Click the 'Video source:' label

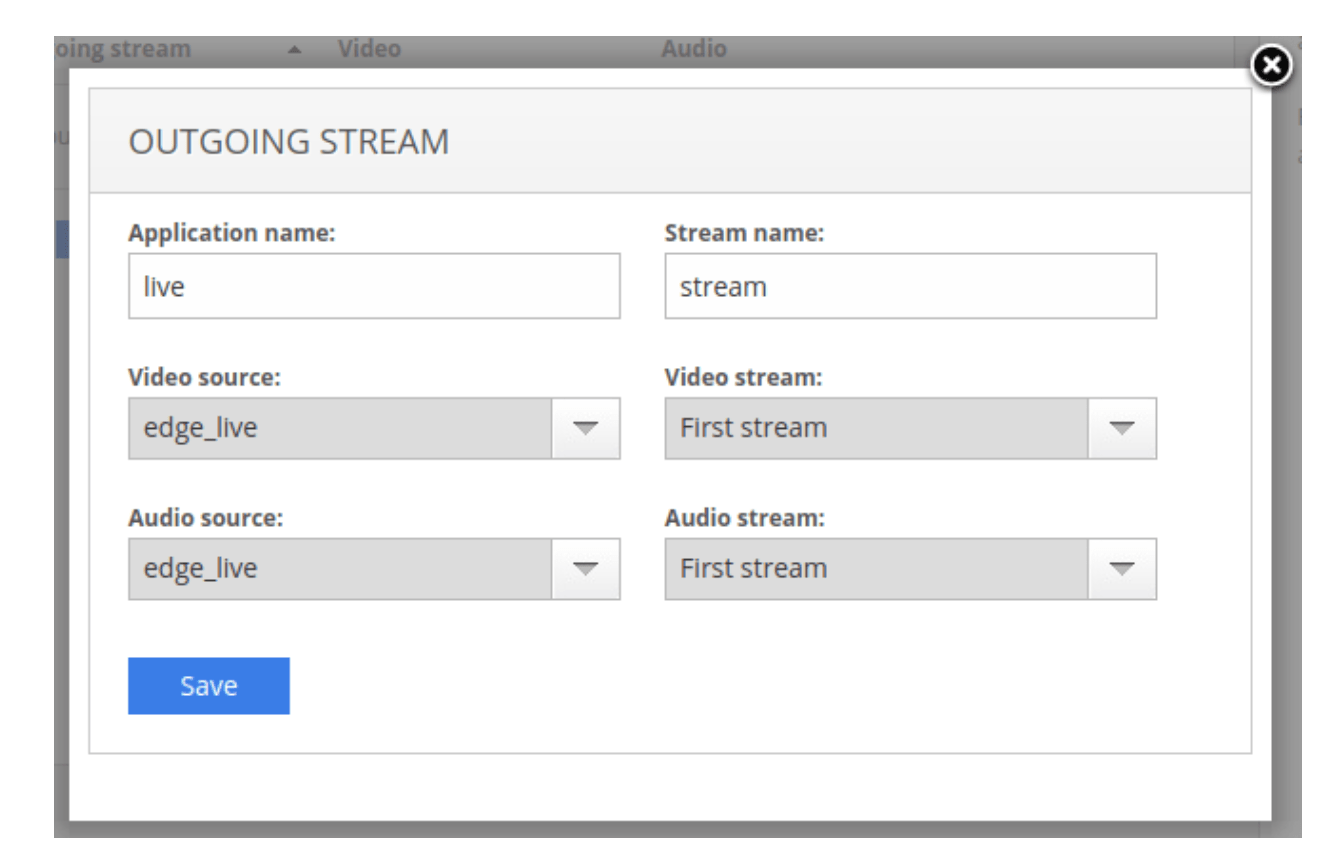click(205, 378)
